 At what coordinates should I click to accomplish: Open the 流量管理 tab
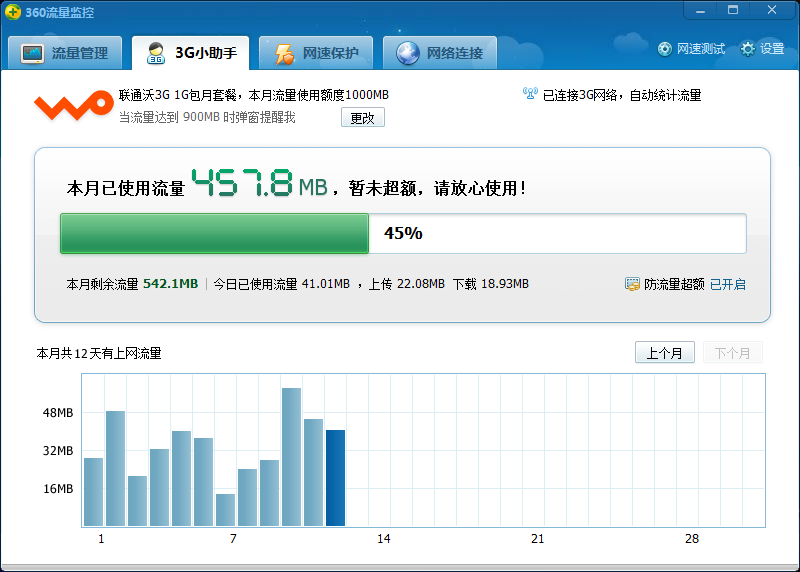pyautogui.click(x=65, y=53)
